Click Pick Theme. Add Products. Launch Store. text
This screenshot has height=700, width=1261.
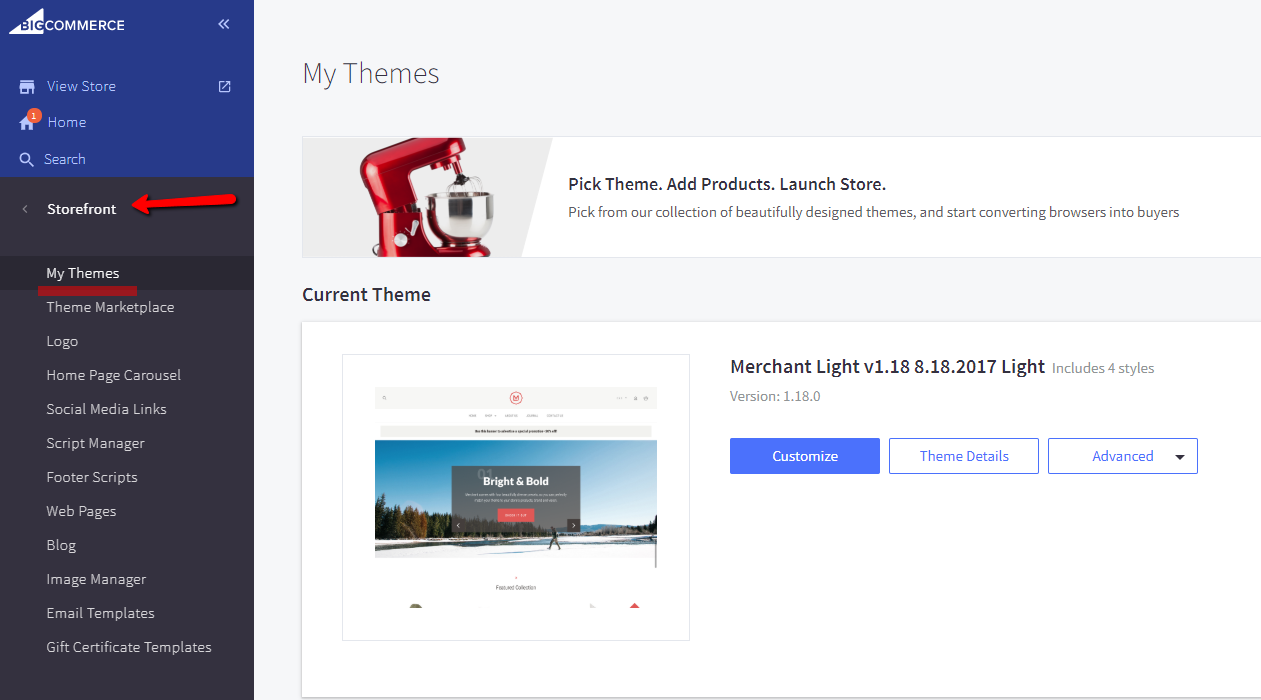pyautogui.click(x=727, y=184)
